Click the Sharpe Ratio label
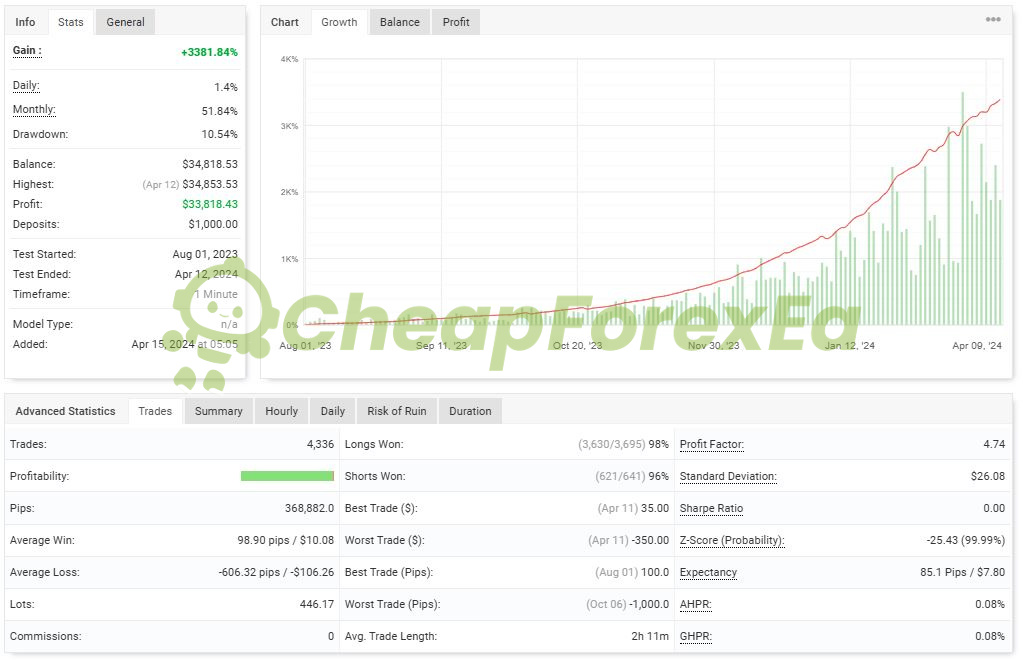Viewport: 1023px width, 662px height. pos(711,508)
